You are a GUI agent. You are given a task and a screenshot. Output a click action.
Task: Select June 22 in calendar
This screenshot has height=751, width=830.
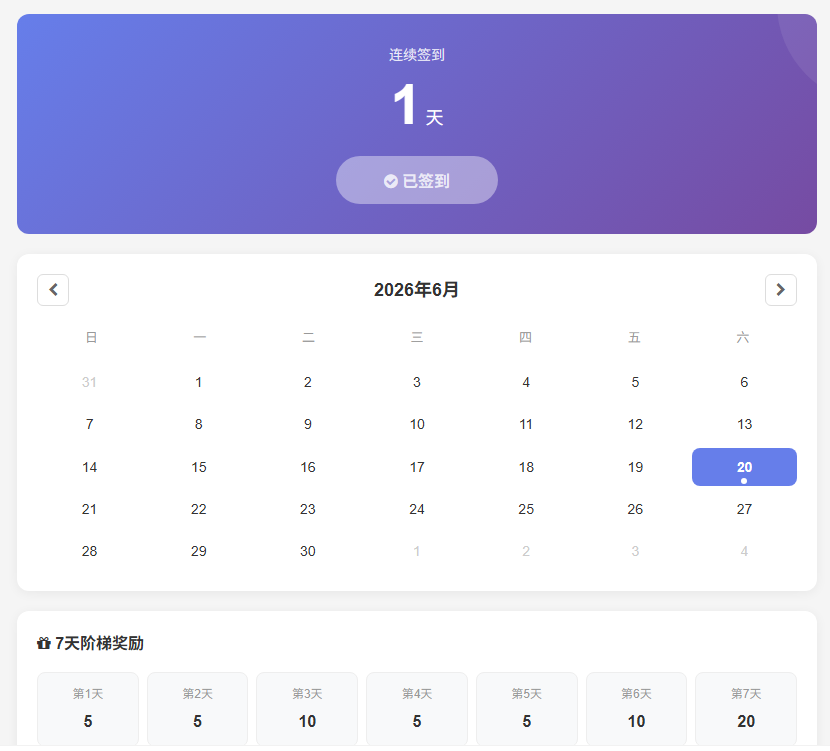(199, 509)
